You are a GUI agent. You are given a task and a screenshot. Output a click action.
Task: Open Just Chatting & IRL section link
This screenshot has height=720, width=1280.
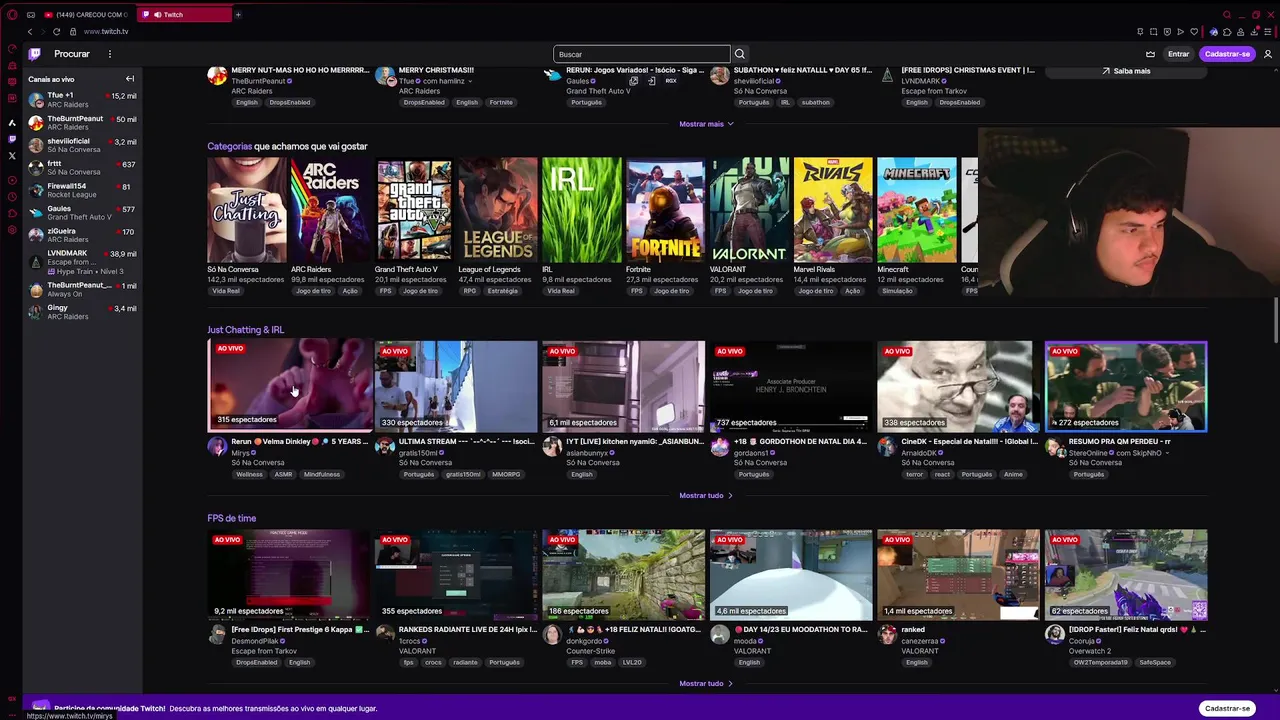coord(245,329)
